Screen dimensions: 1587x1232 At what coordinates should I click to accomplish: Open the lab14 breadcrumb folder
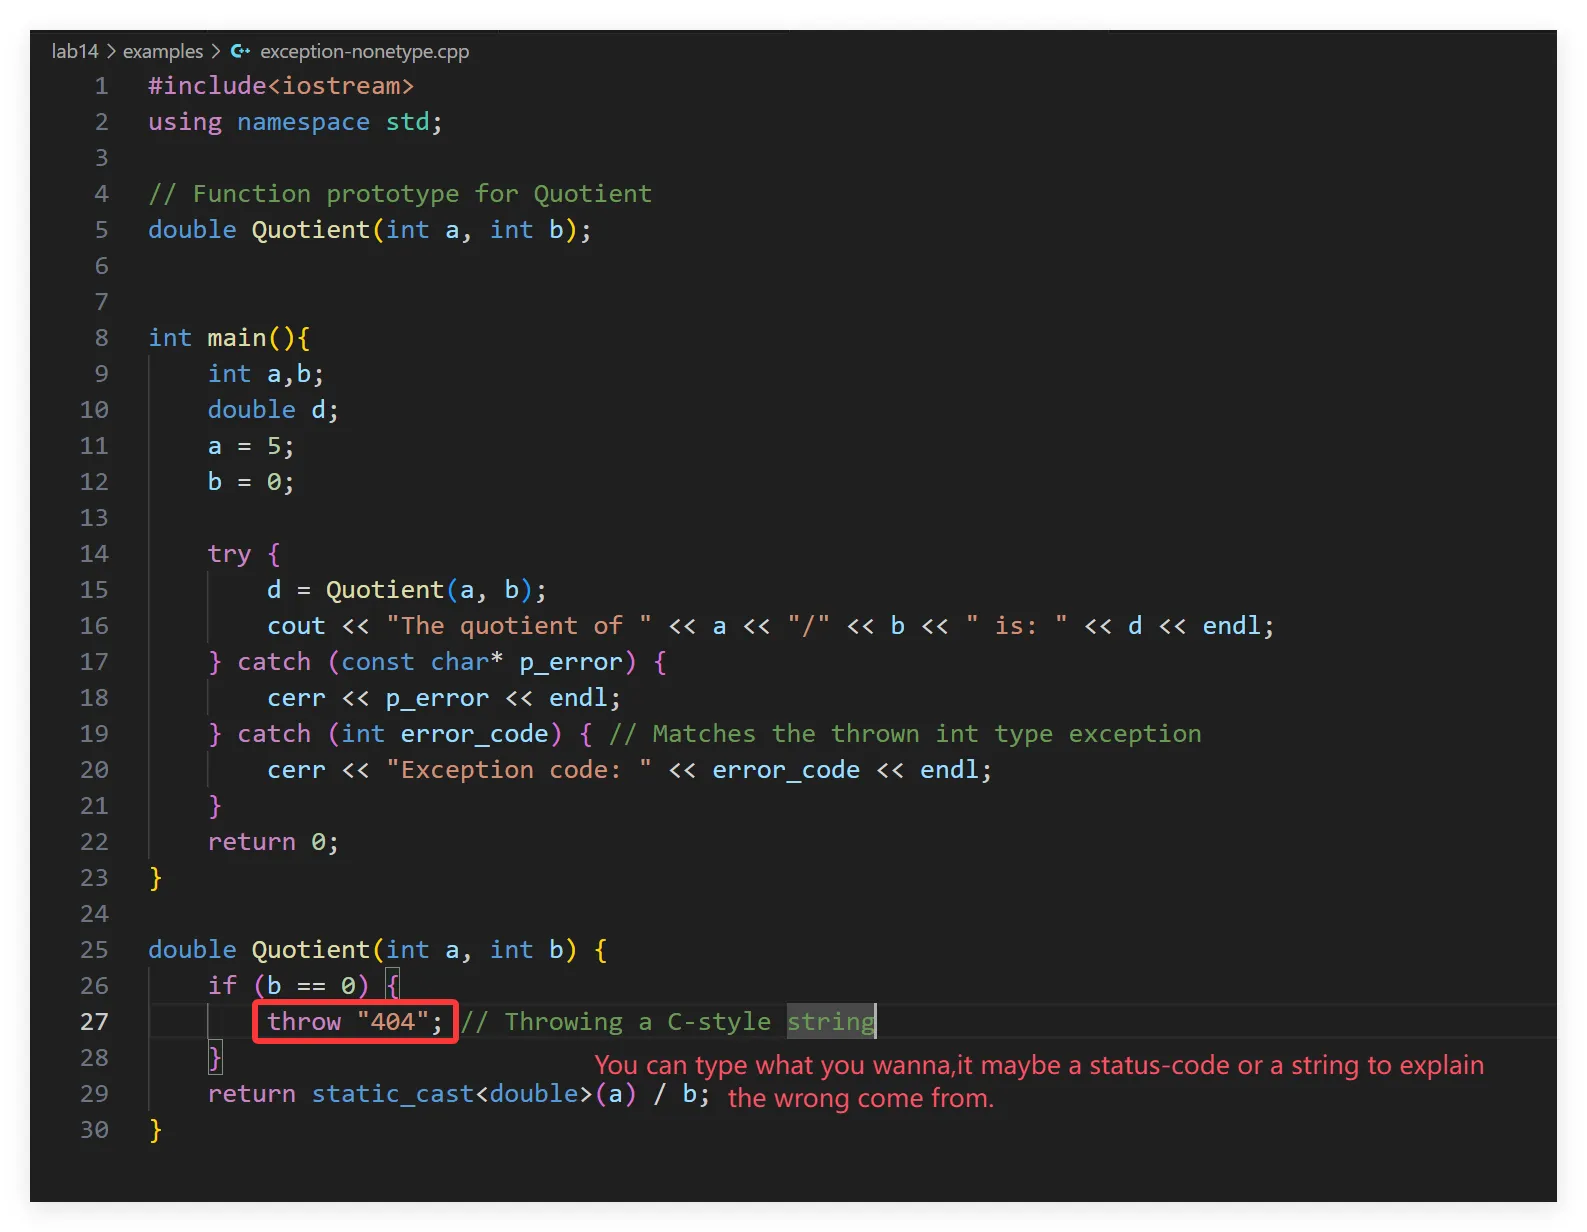click(75, 51)
